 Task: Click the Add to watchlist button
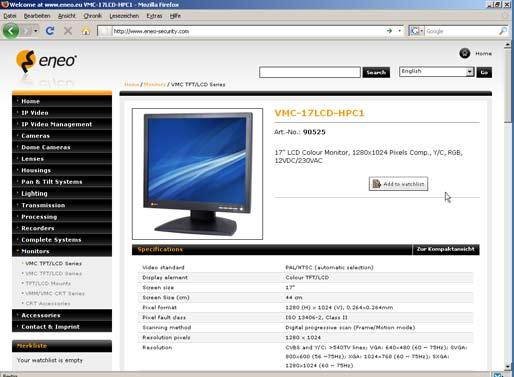[398, 184]
